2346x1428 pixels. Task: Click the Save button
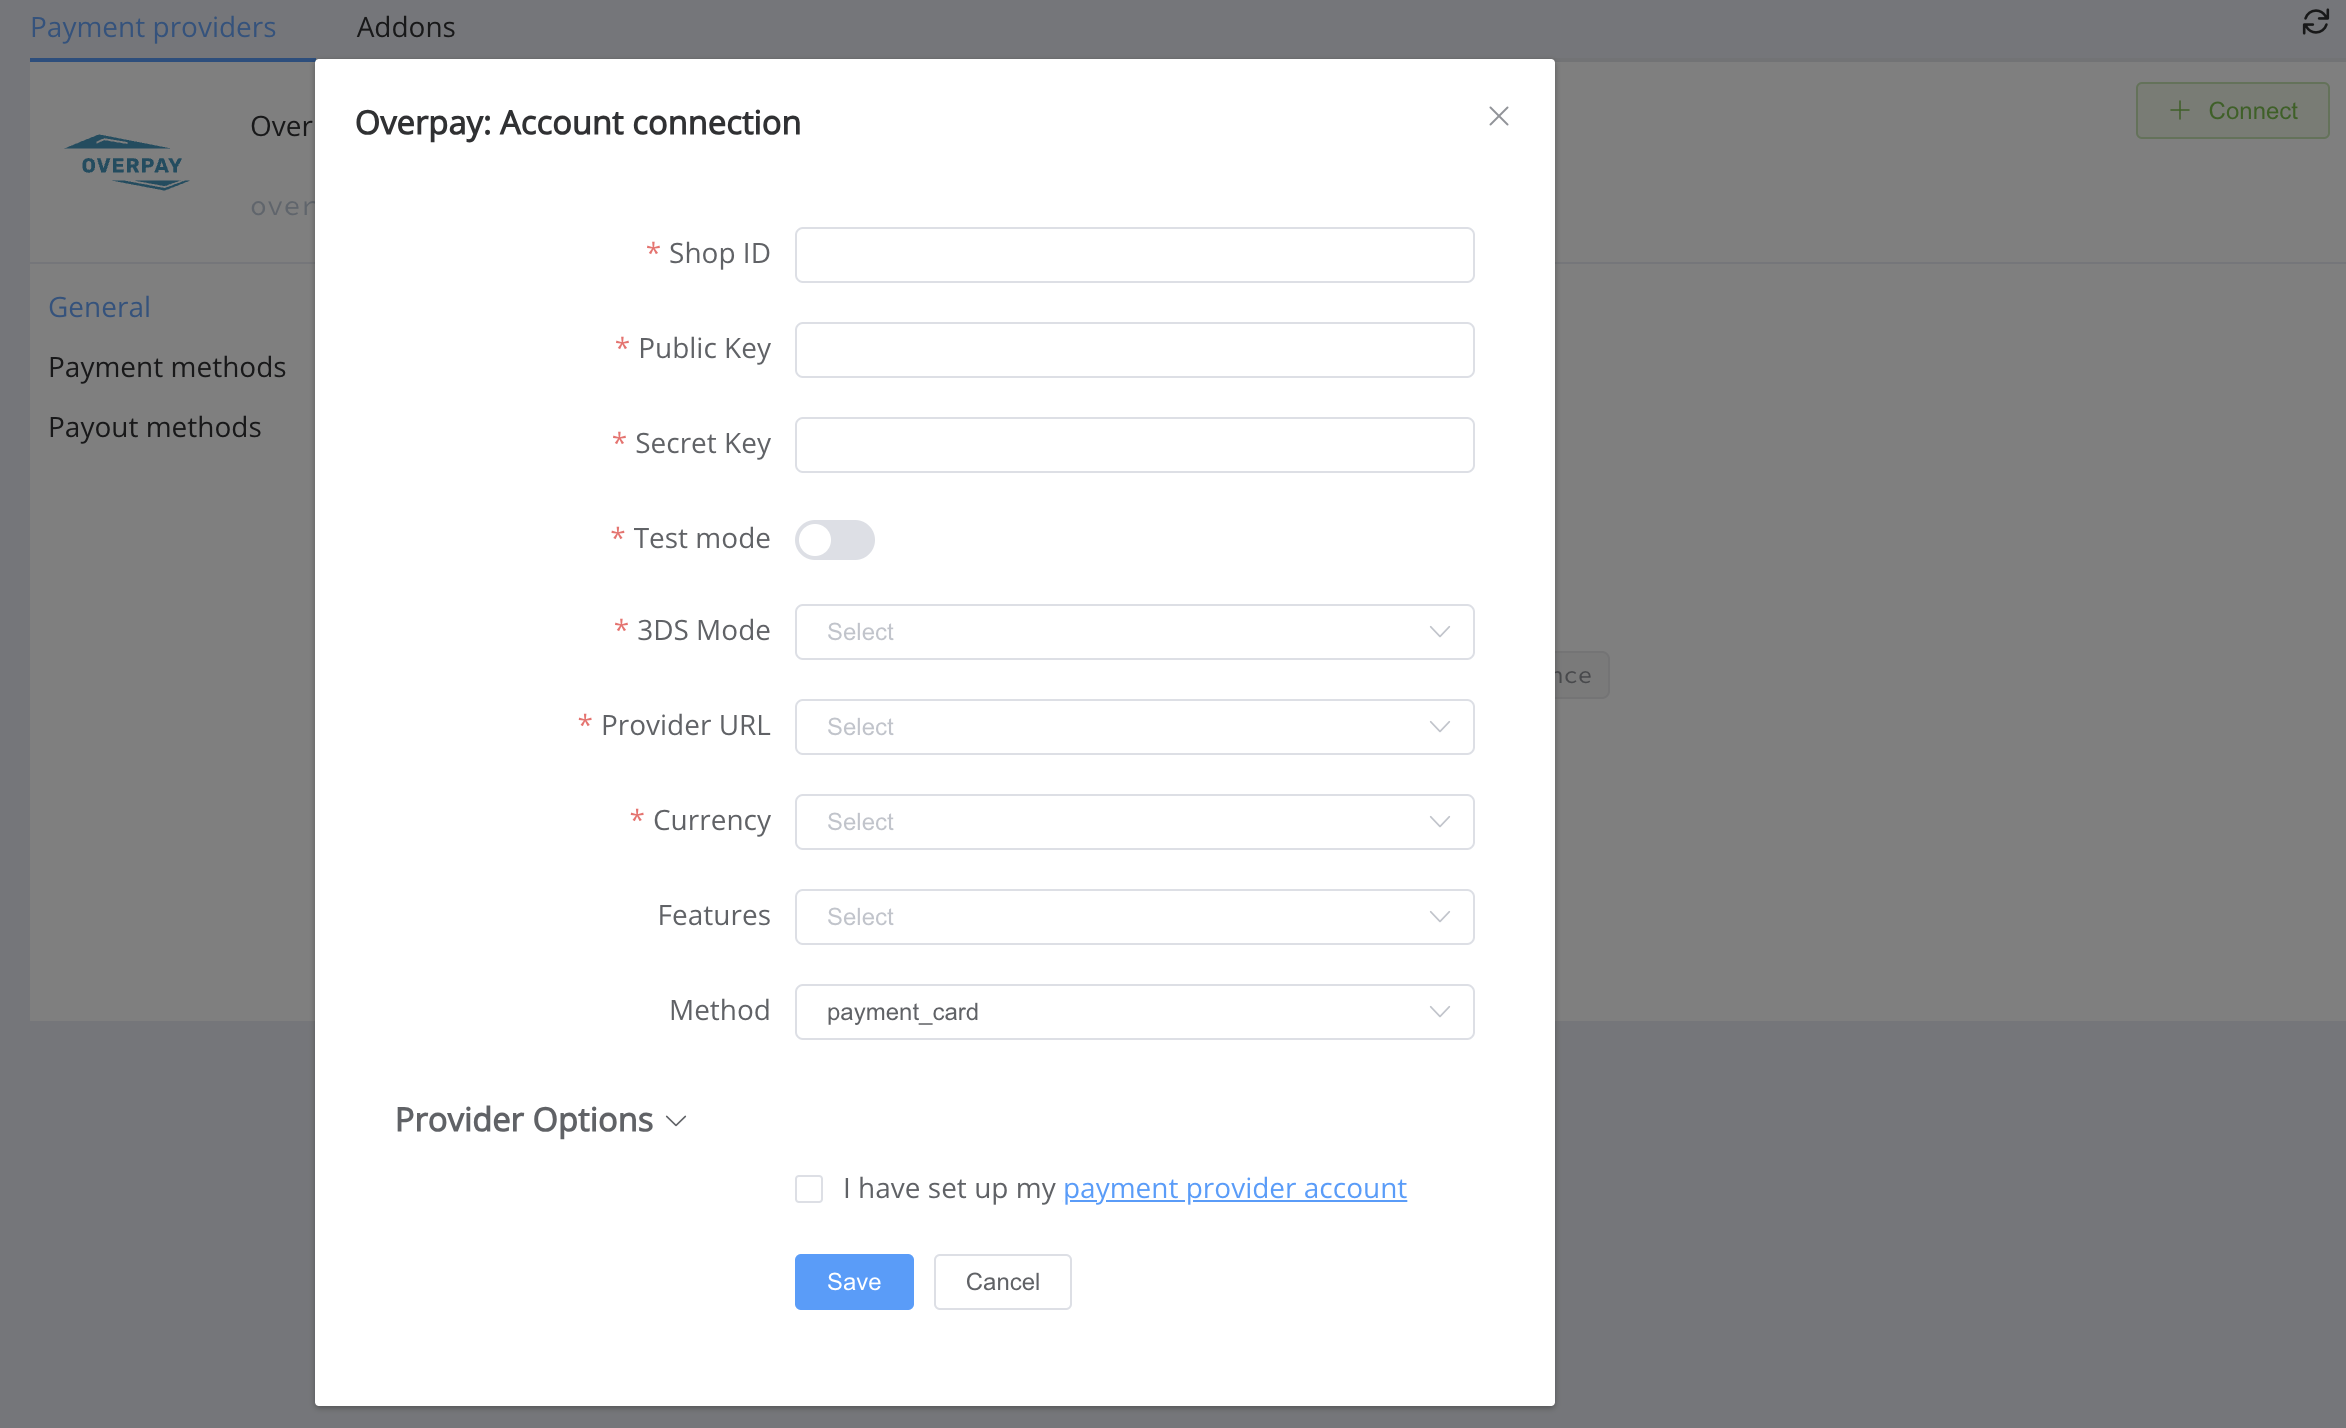pos(855,1281)
